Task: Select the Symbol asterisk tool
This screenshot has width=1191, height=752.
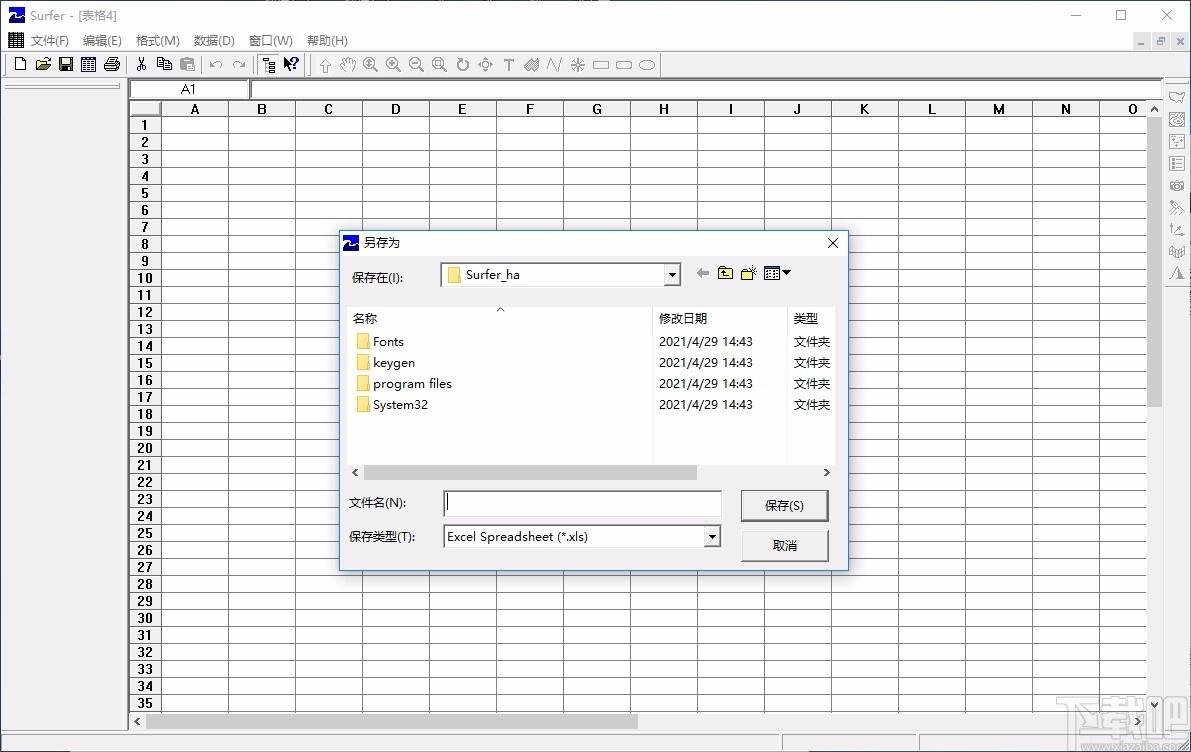Action: click(578, 65)
